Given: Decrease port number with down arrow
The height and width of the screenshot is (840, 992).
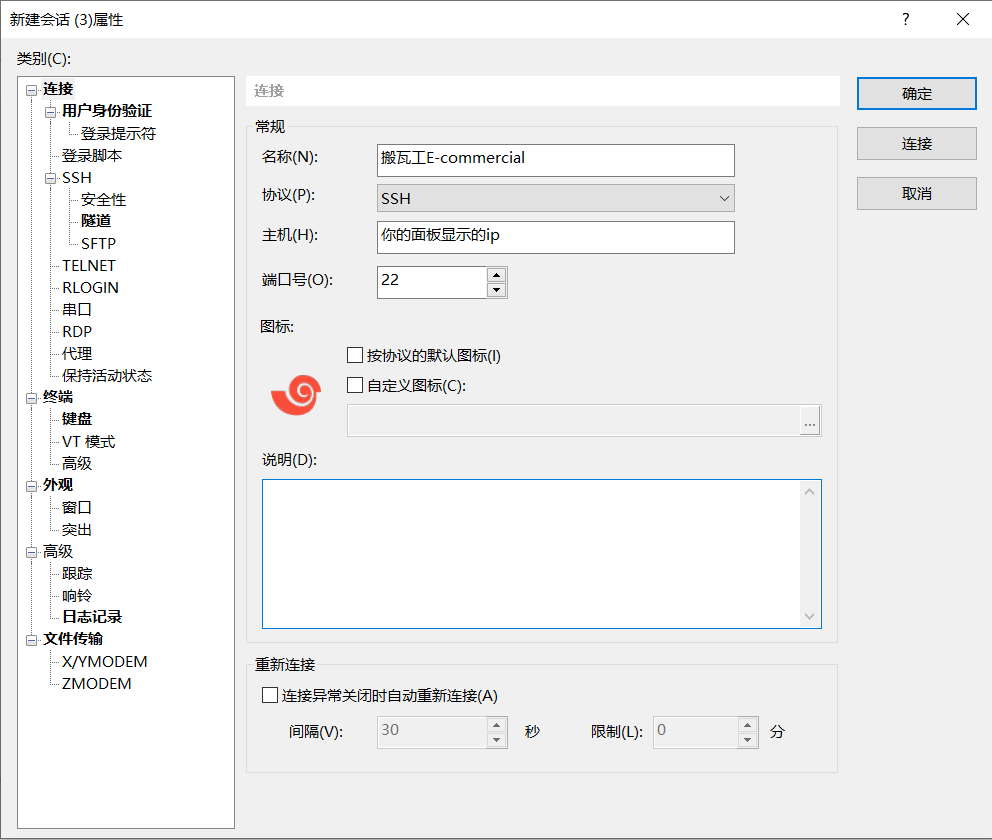Looking at the screenshot, I should (496, 290).
